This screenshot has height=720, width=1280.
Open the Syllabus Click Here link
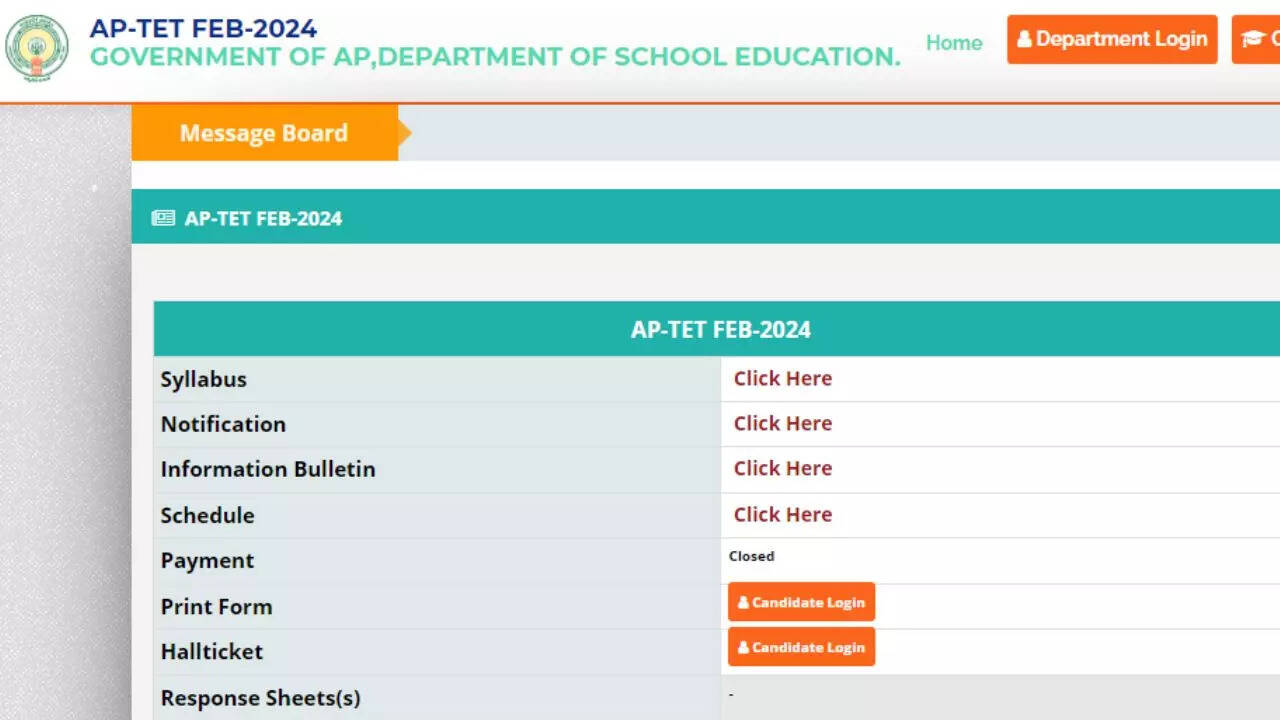pyautogui.click(x=782, y=379)
